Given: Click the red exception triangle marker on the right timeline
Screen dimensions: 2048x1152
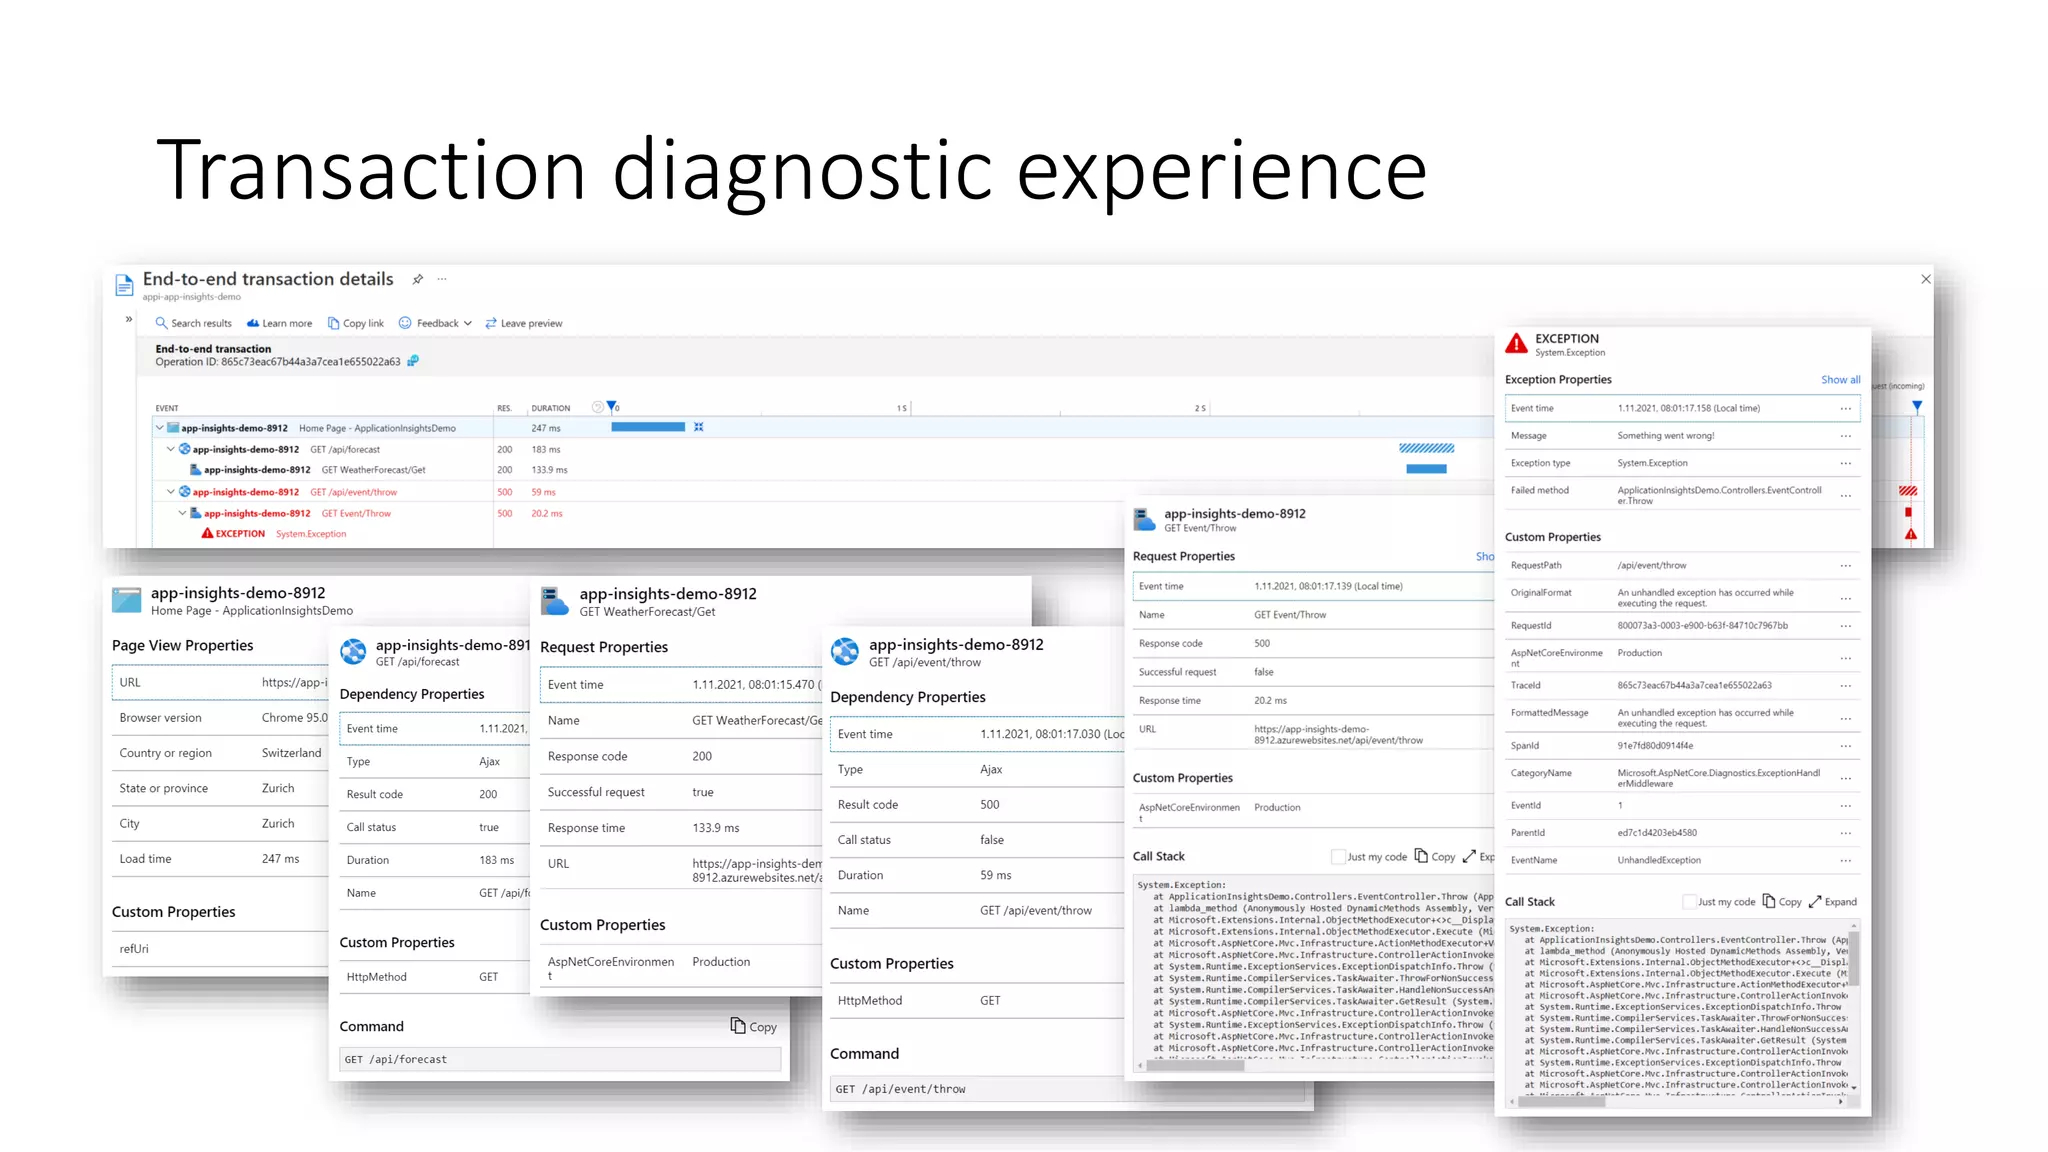Looking at the screenshot, I should 1911,534.
